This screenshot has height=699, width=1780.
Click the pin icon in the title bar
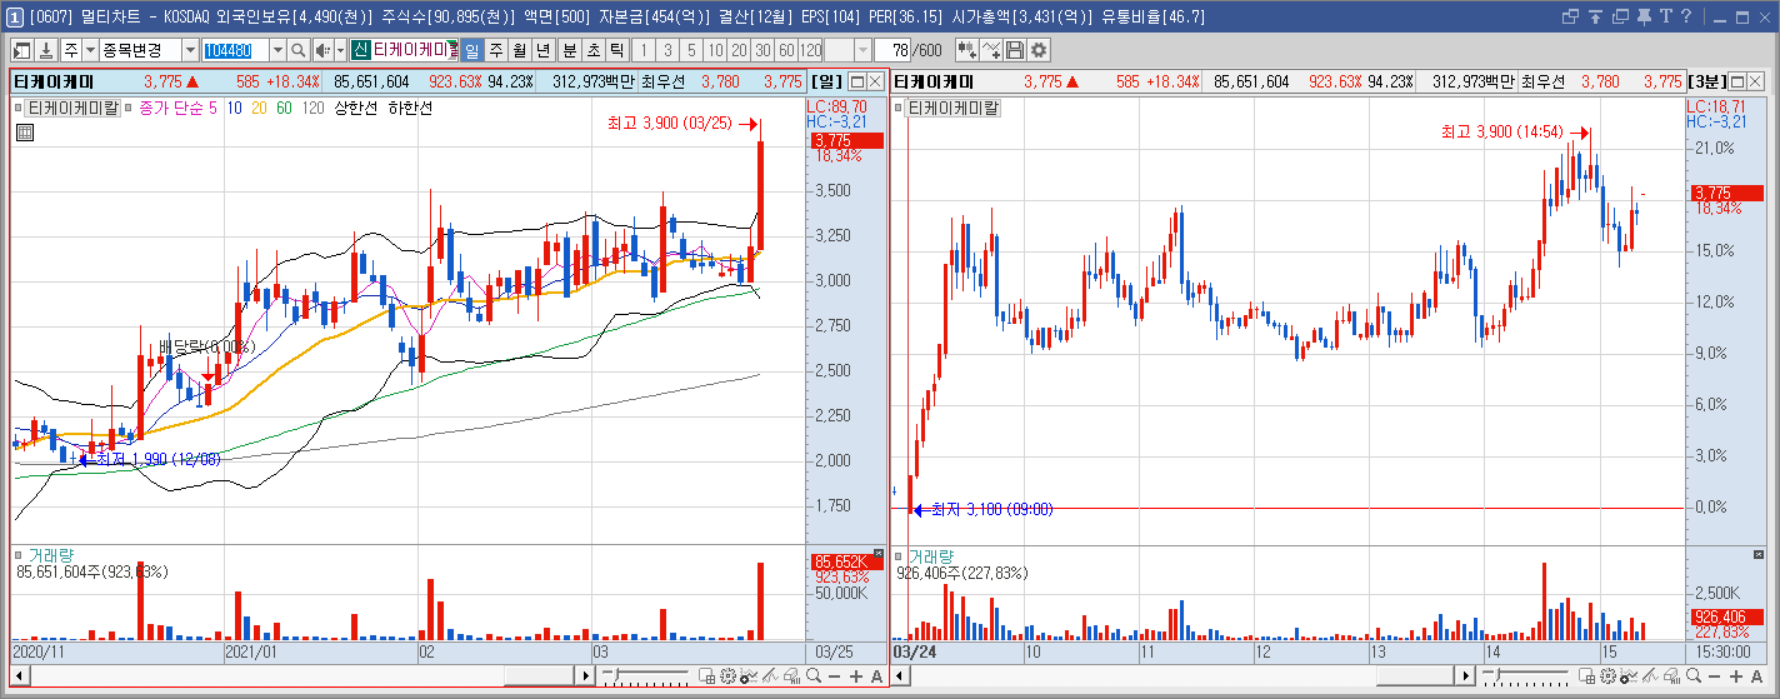click(x=1644, y=16)
